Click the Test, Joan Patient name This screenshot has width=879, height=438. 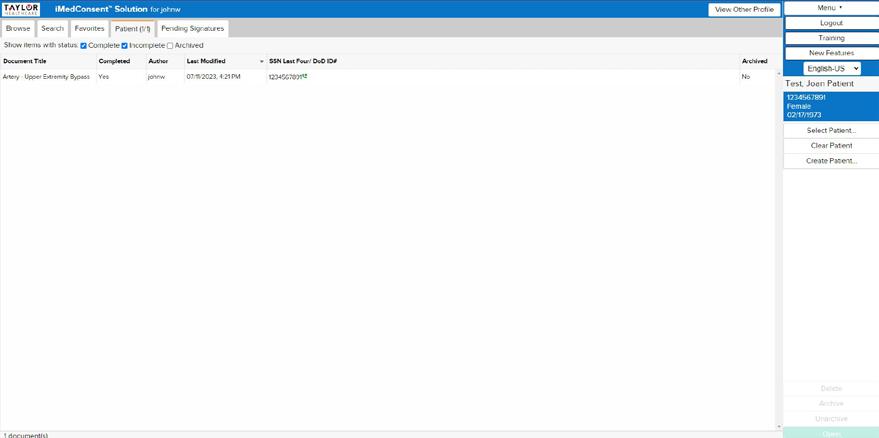[x=820, y=84]
